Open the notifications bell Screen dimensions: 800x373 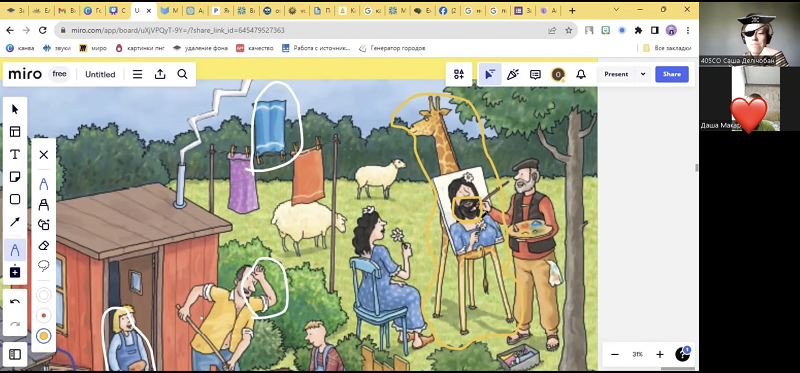581,74
